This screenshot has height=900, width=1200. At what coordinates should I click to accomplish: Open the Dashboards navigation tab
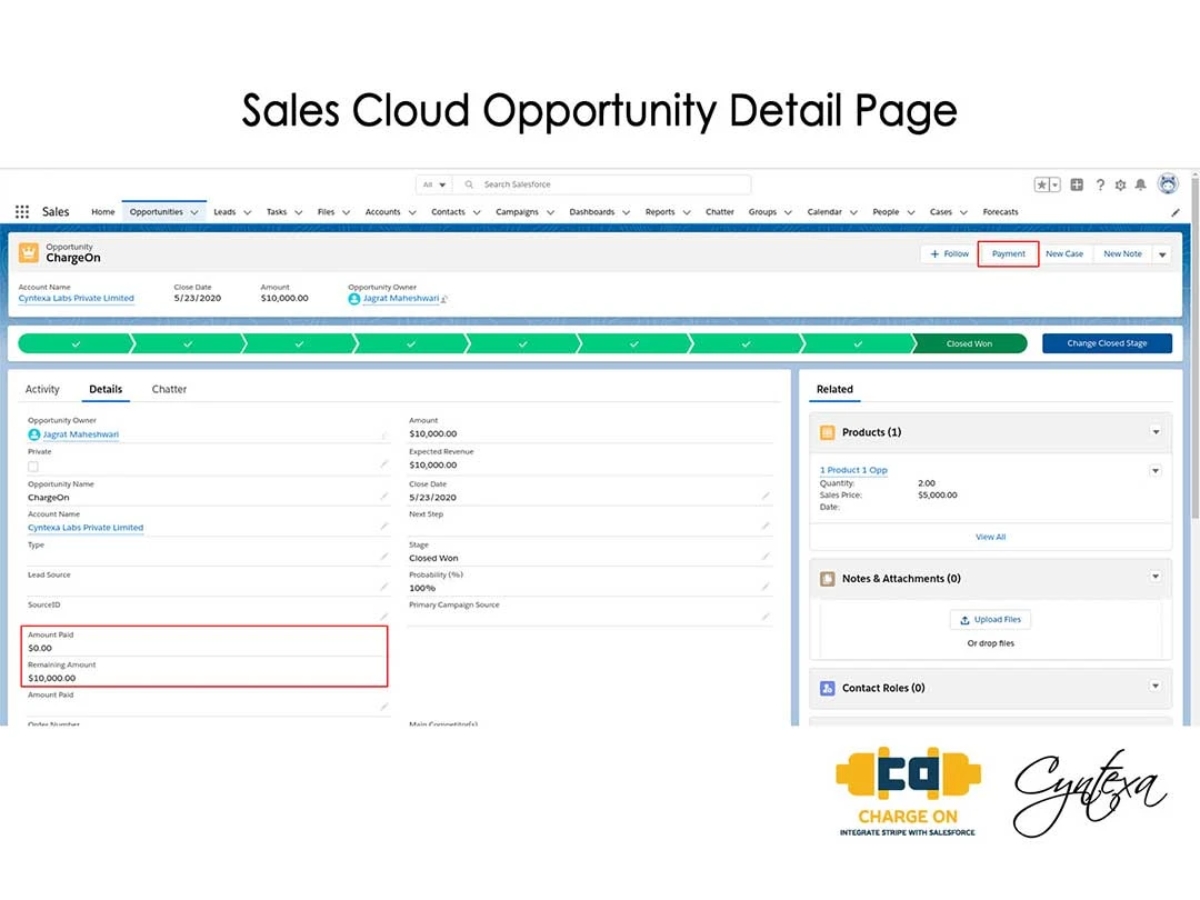click(x=592, y=212)
